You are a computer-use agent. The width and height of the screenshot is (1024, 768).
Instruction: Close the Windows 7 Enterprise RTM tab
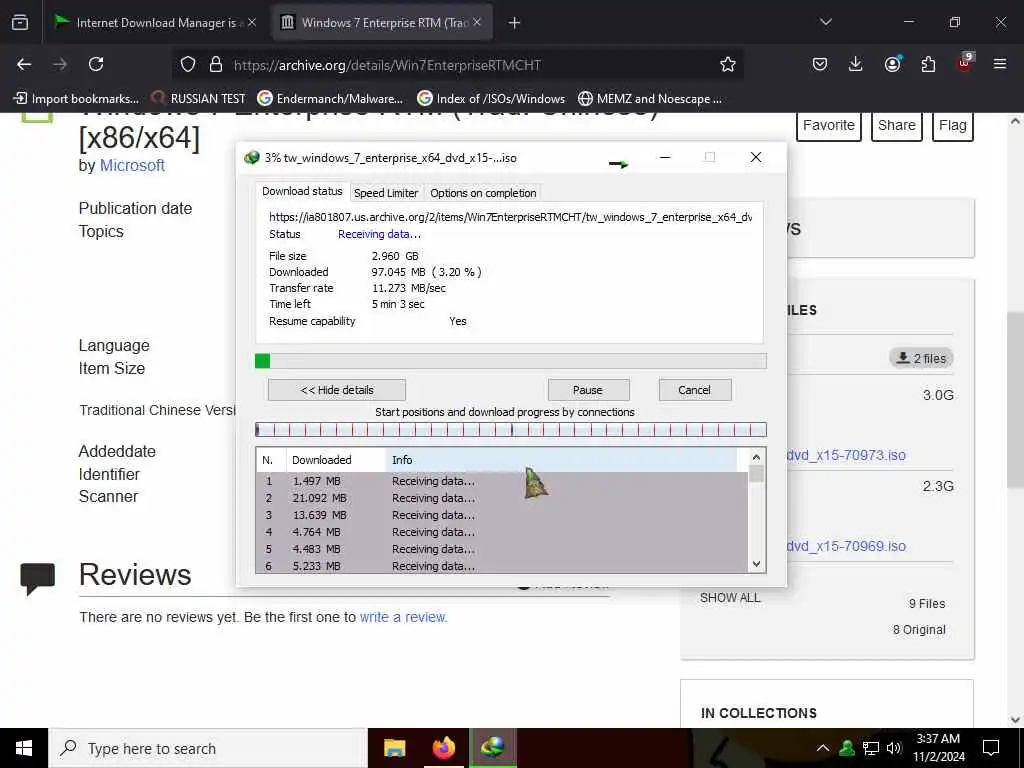(477, 23)
